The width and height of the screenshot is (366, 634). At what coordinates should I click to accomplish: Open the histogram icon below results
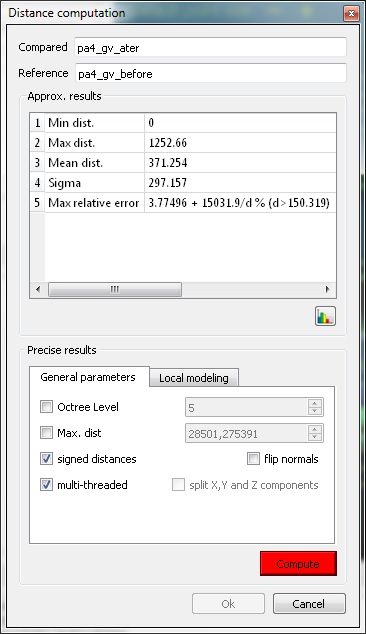point(325,316)
